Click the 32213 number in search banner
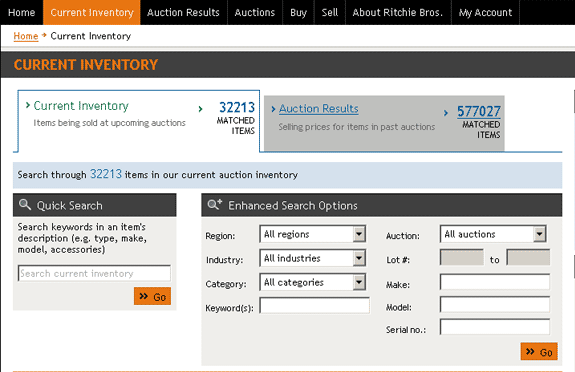 (106, 174)
